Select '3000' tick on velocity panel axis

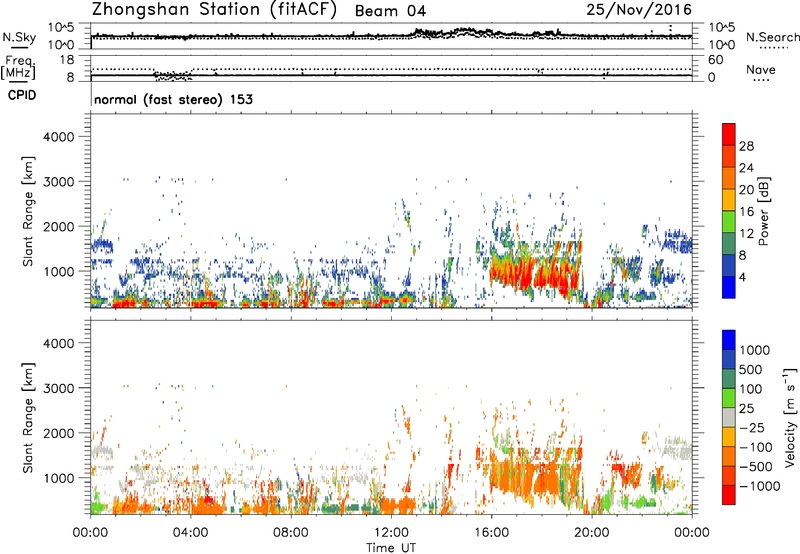[x=58, y=388]
